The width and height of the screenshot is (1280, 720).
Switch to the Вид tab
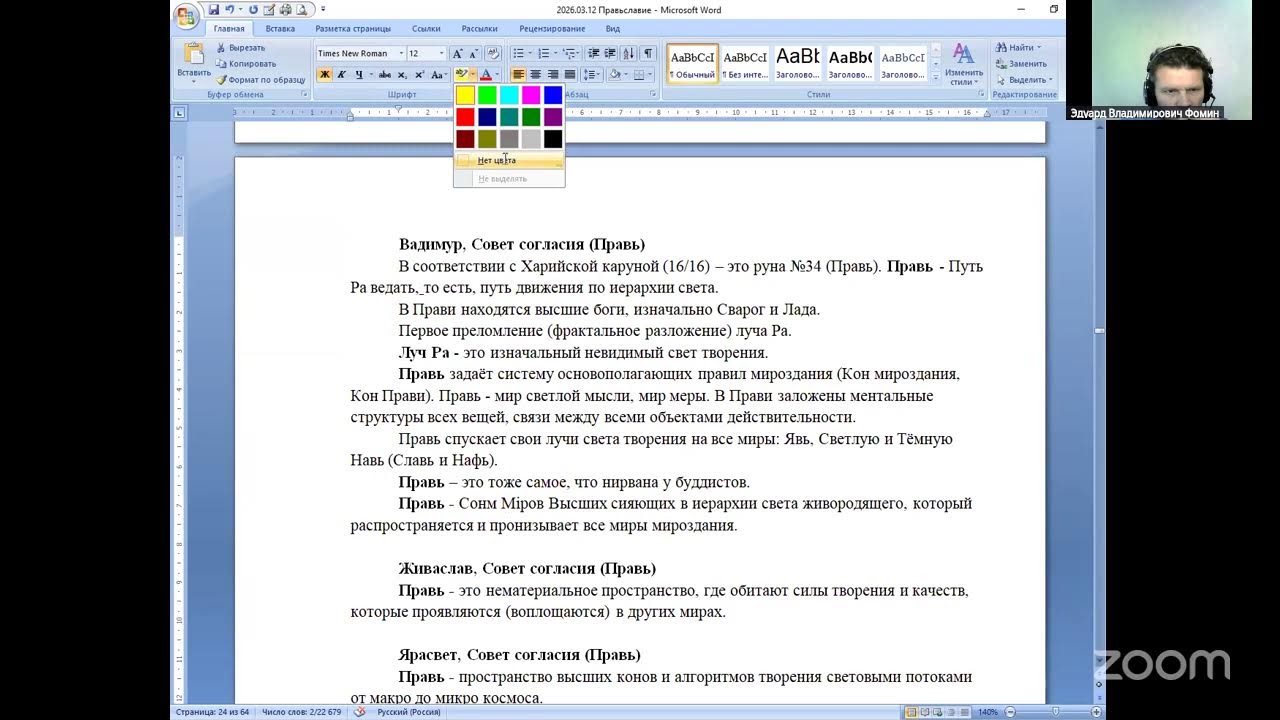click(613, 29)
